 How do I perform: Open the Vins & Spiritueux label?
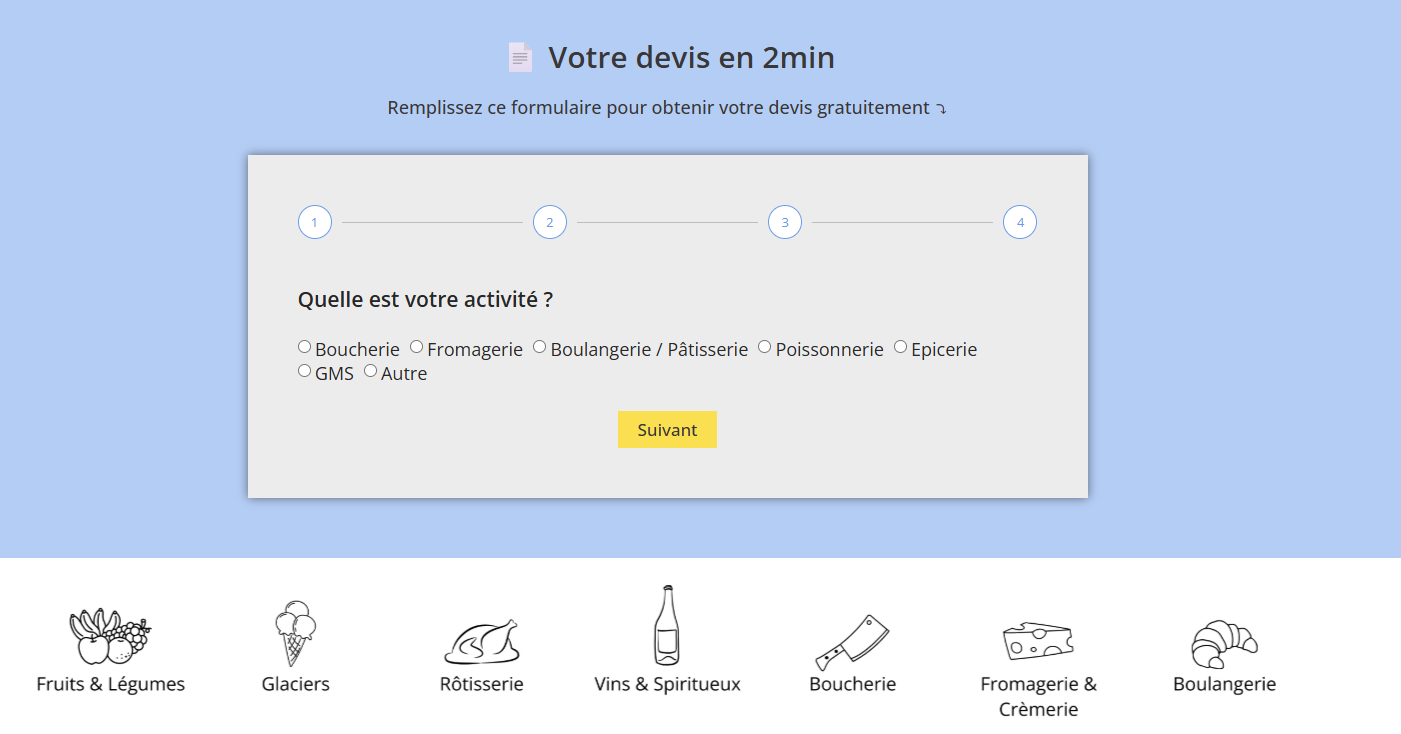pos(668,685)
